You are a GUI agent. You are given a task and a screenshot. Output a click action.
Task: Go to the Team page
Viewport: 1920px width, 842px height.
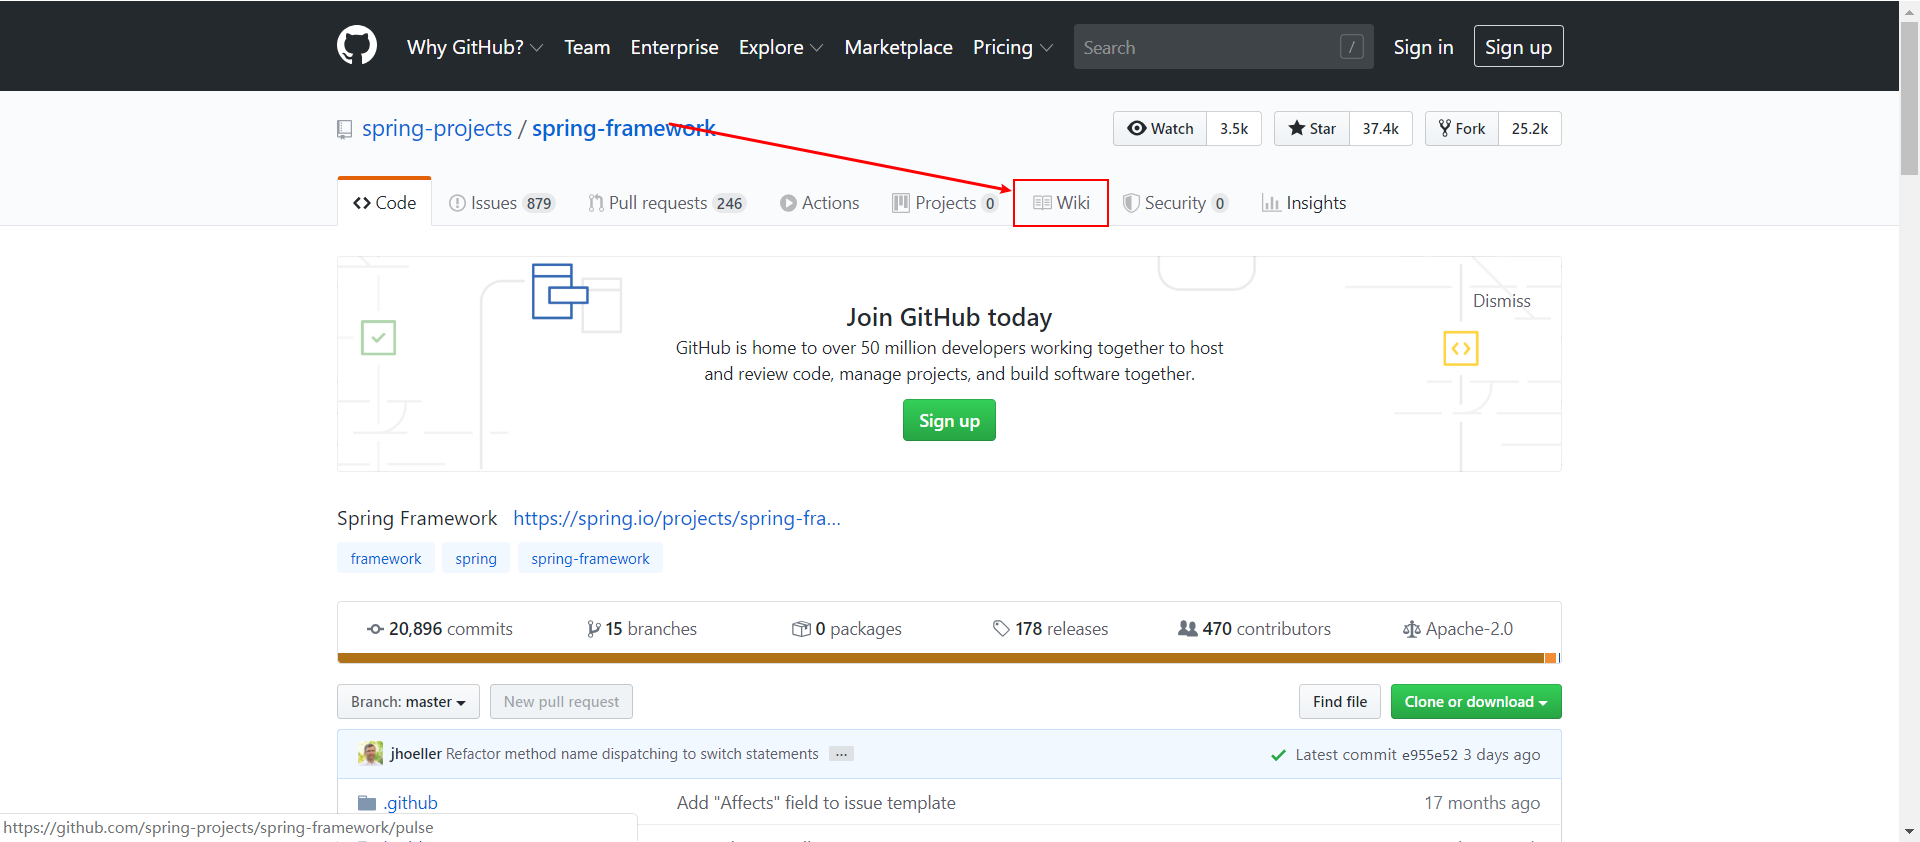pos(587,47)
